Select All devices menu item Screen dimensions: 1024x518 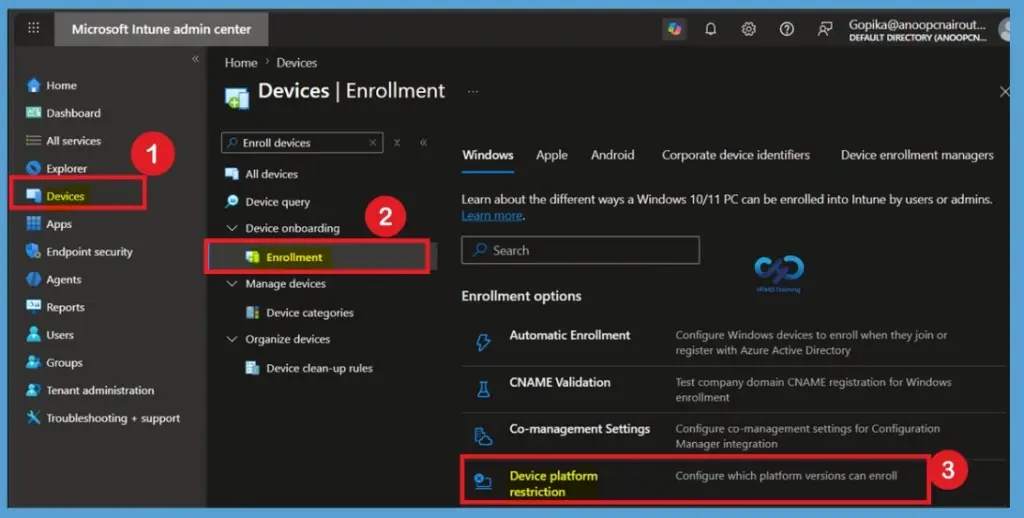point(272,174)
